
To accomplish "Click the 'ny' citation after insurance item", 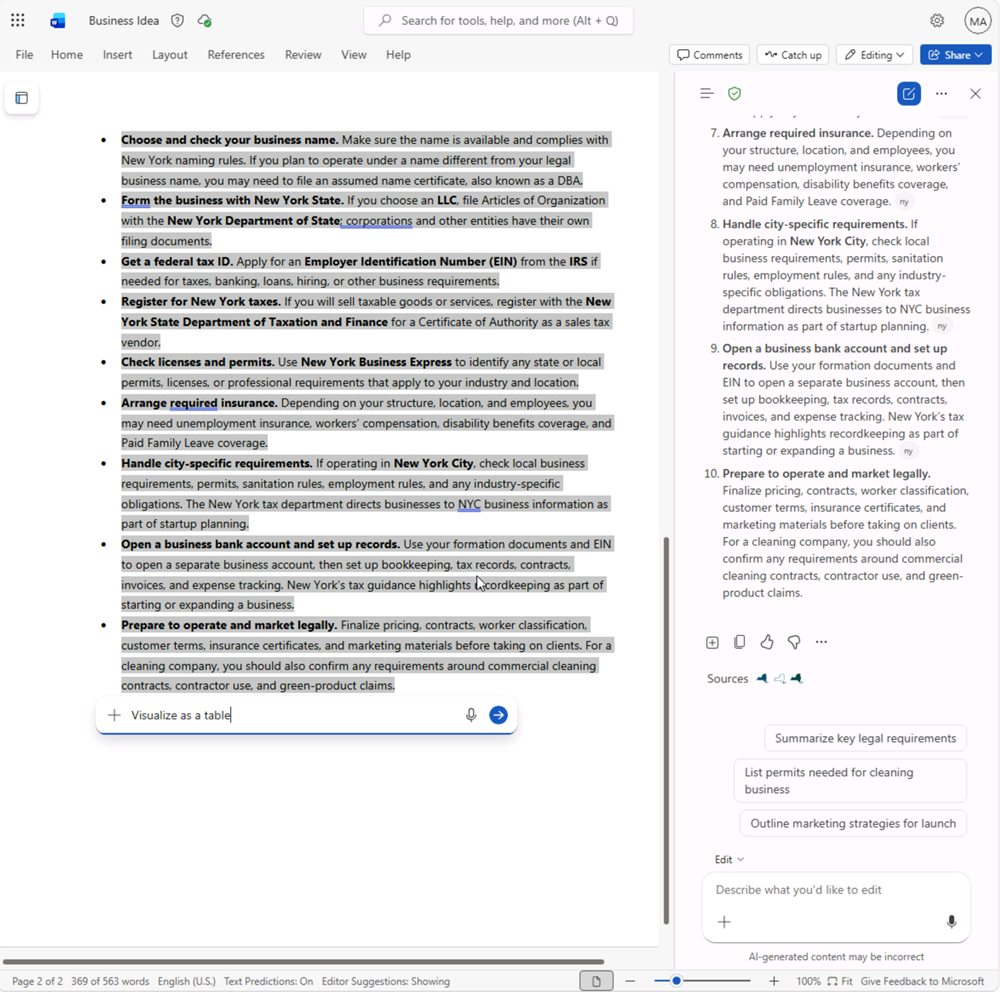I will (904, 202).
